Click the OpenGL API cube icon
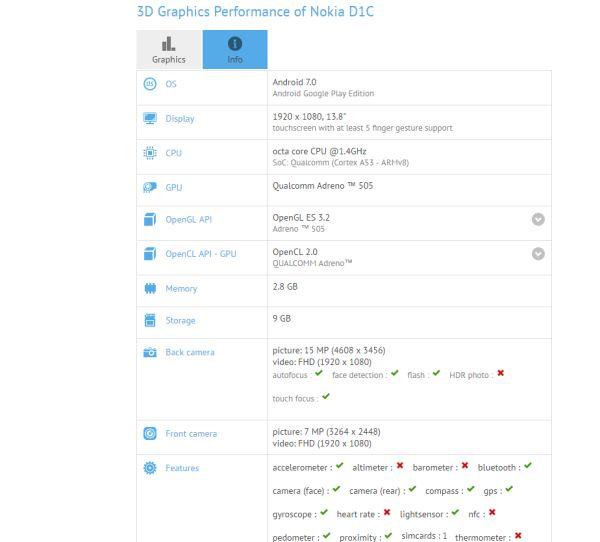600x542 pixels. (x=150, y=220)
